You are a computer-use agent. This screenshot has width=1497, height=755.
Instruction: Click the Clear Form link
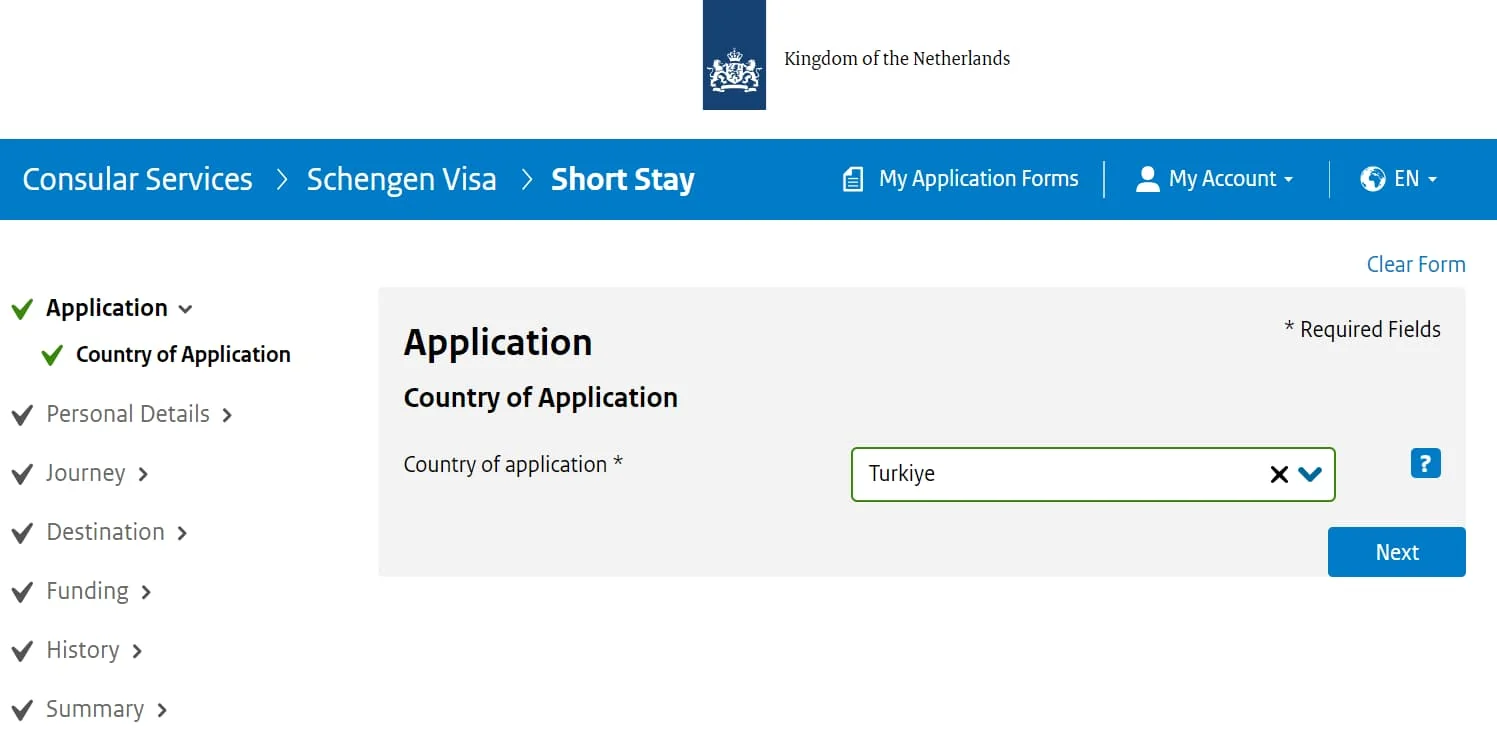pos(1415,263)
